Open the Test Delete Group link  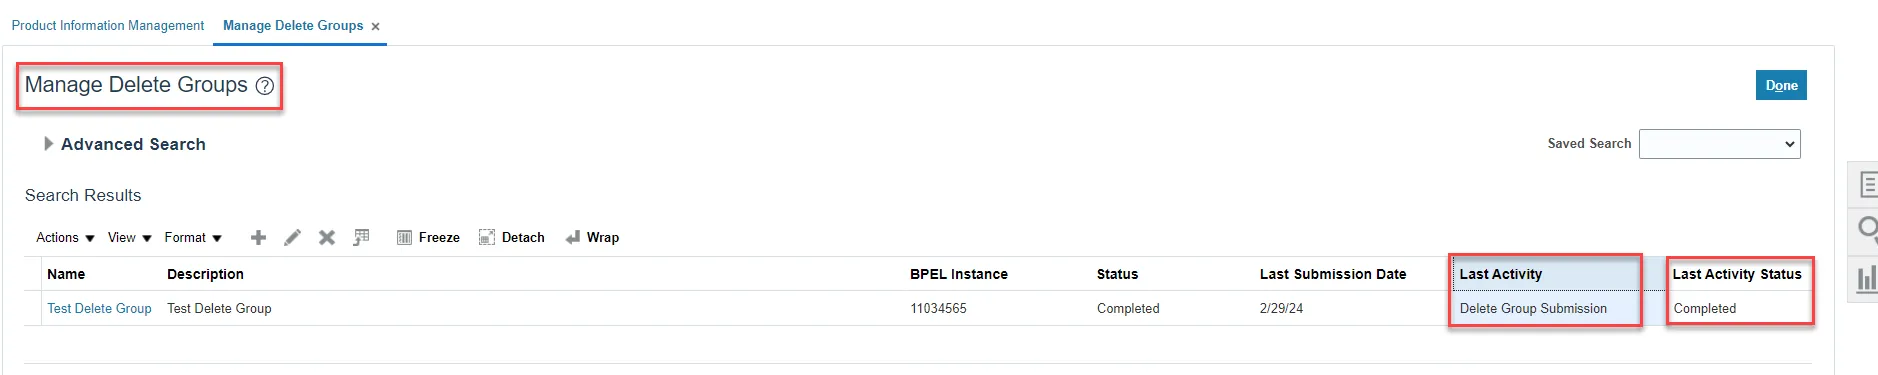point(99,308)
